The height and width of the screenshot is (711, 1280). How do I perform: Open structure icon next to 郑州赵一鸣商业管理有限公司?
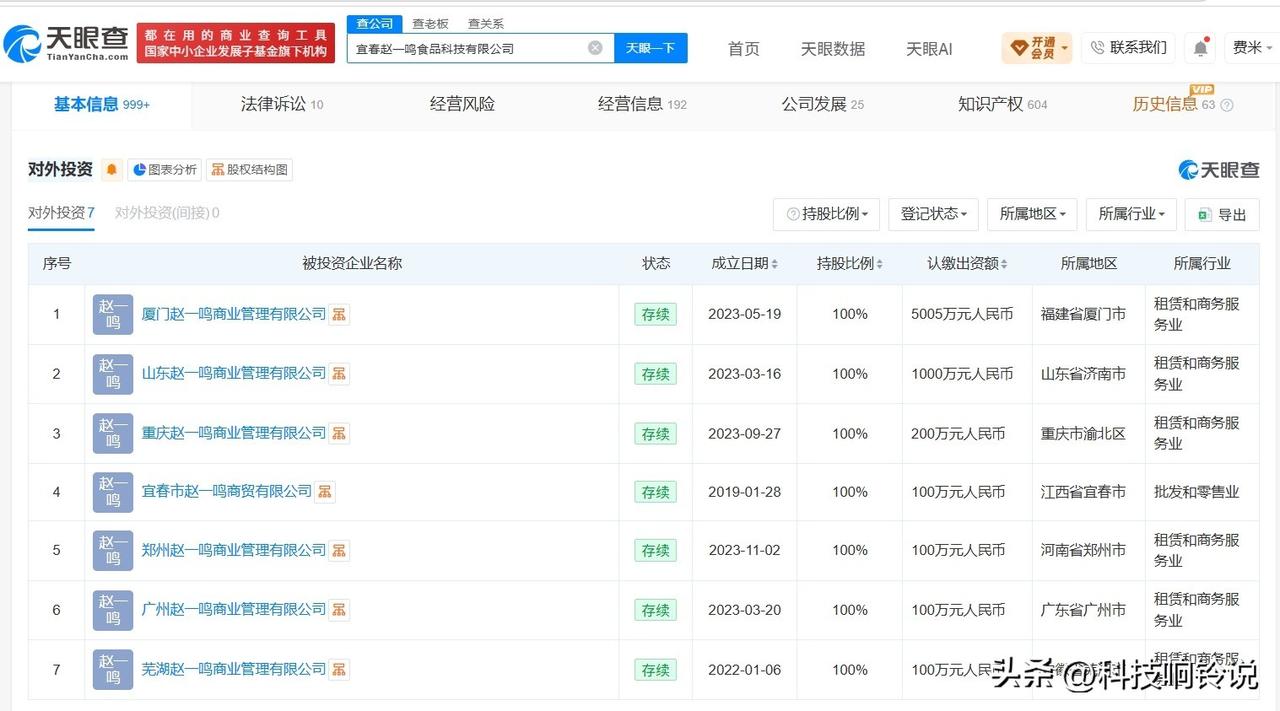pos(340,550)
